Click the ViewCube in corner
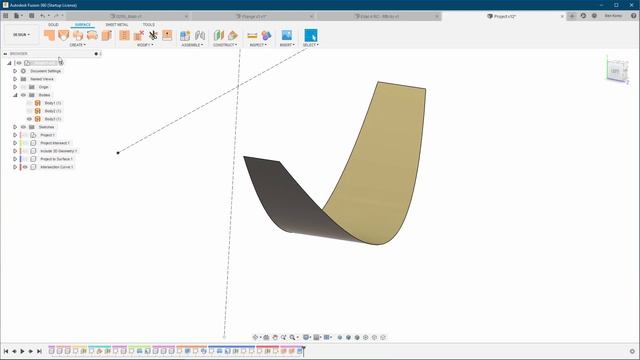Screen dimensions: 640x360 pos(617,71)
